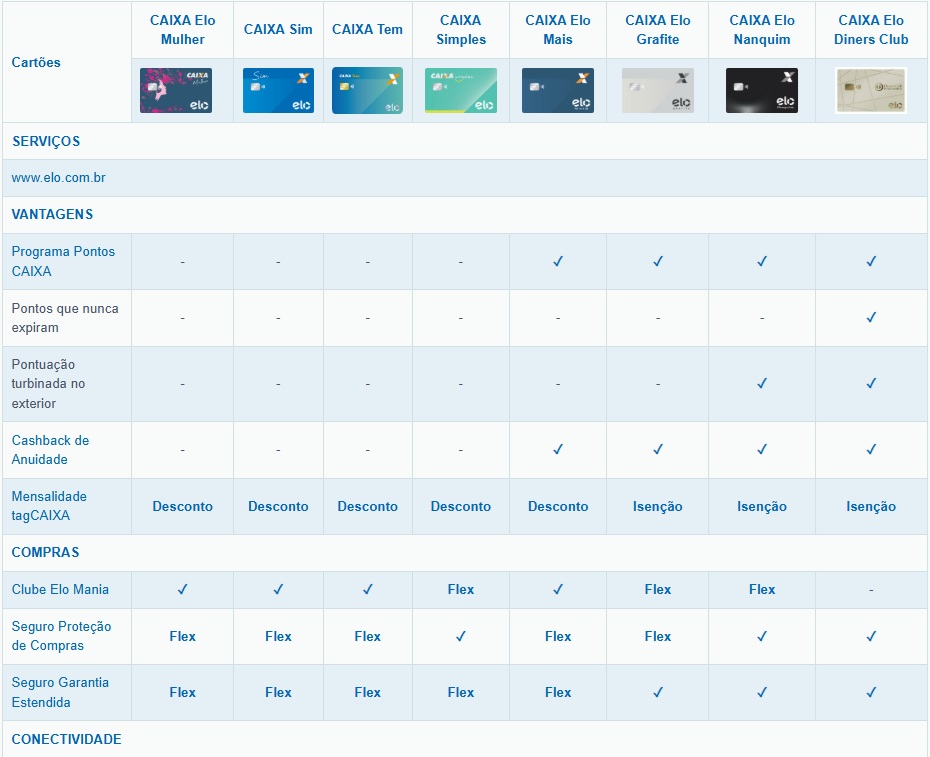Image resolution: width=930 pixels, height=757 pixels.
Task: Click the Programa Pontos CAIXA row label
Action: click(63, 261)
